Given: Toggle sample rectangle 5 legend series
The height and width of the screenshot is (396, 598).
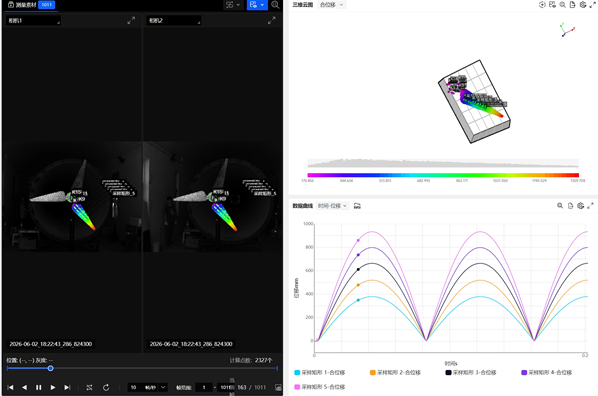Looking at the screenshot, I should point(320,387).
